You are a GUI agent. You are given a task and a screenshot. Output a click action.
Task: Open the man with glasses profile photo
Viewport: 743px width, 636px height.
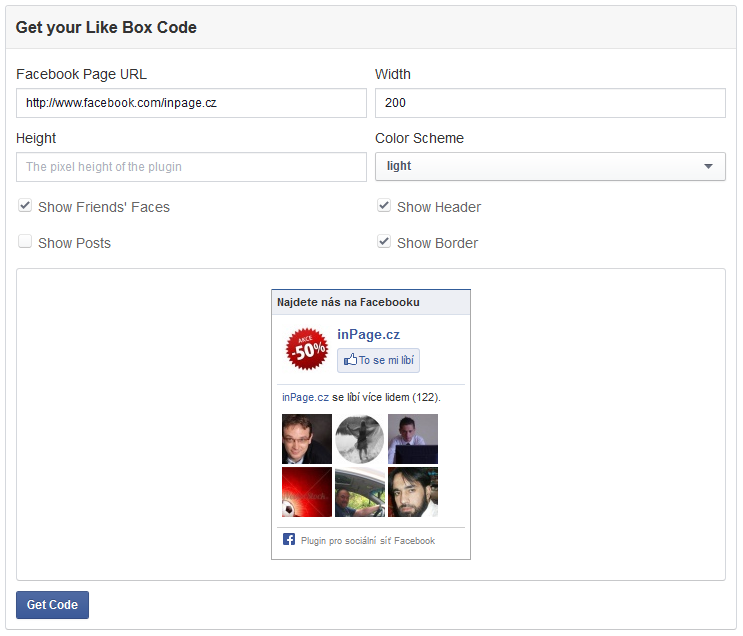tap(307, 439)
